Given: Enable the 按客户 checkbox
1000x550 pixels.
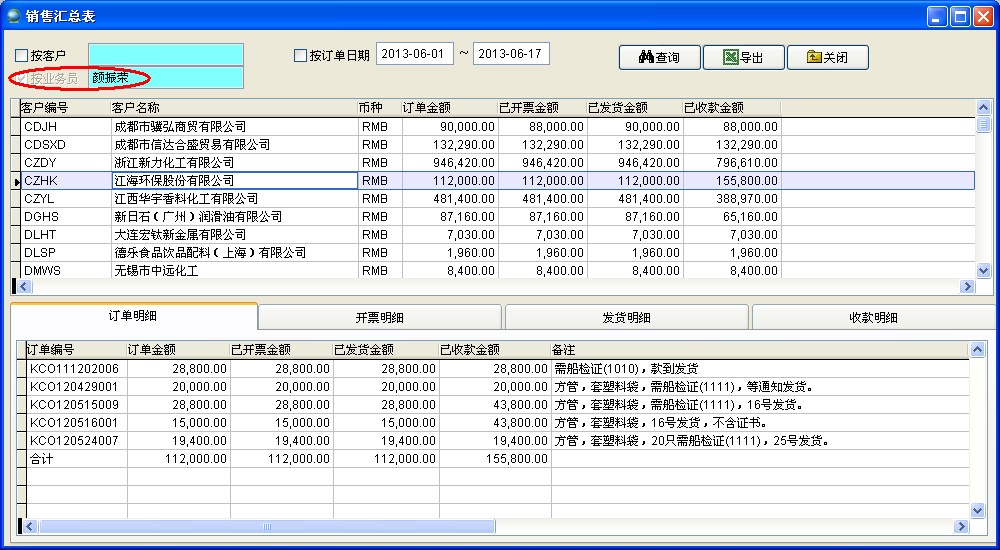Looking at the screenshot, I should click(22, 55).
